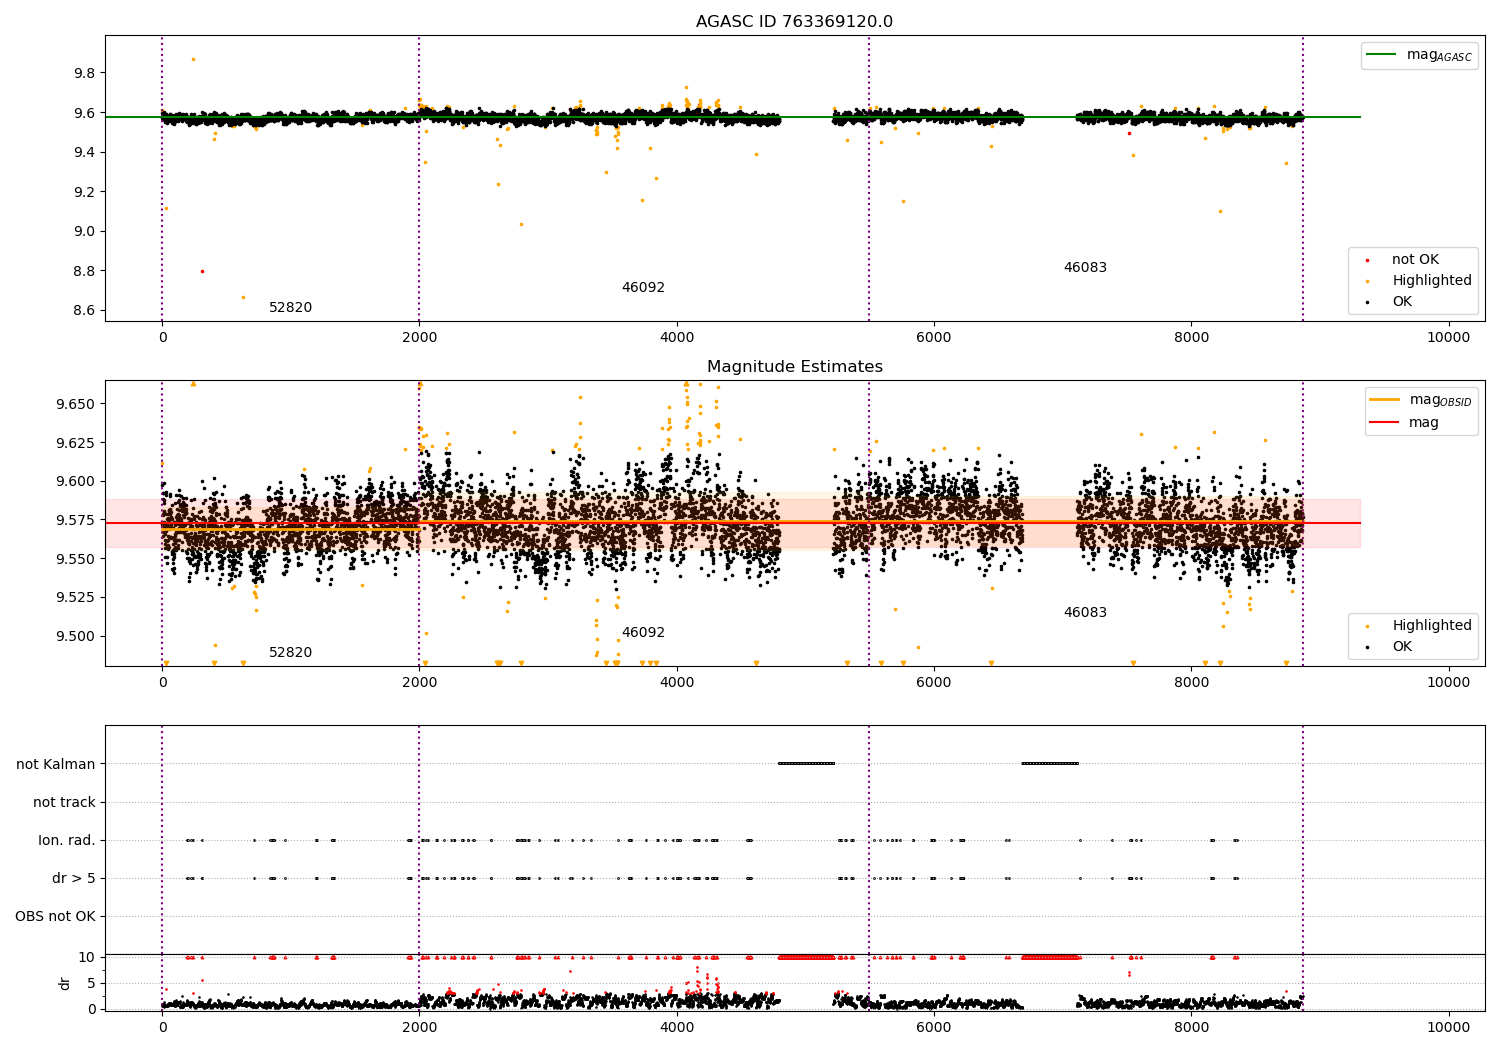This screenshot has height=1050, width=1500.
Task: Click the 'not track' row label
Action: pos(64,803)
